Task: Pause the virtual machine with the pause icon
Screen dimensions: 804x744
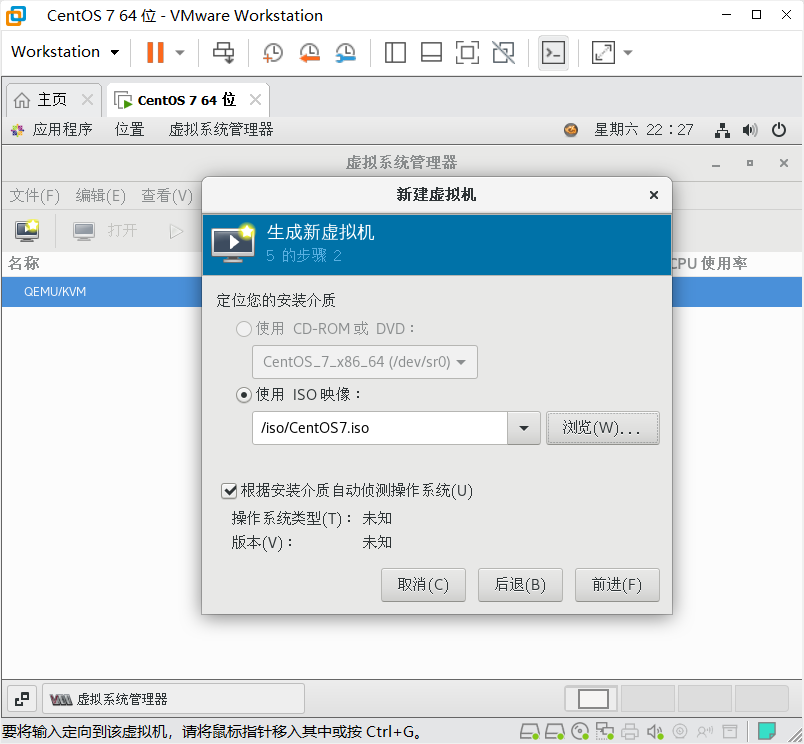Action: (x=155, y=52)
